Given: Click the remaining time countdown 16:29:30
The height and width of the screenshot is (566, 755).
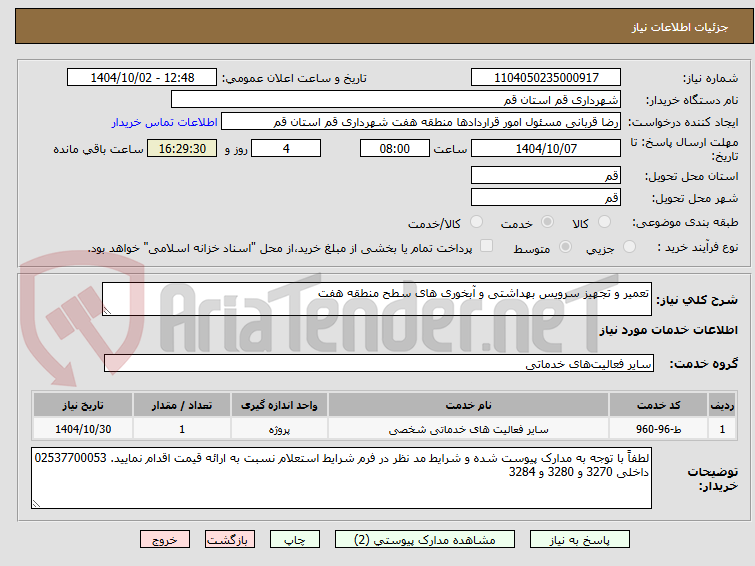Looking at the screenshot, I should click(x=182, y=148).
